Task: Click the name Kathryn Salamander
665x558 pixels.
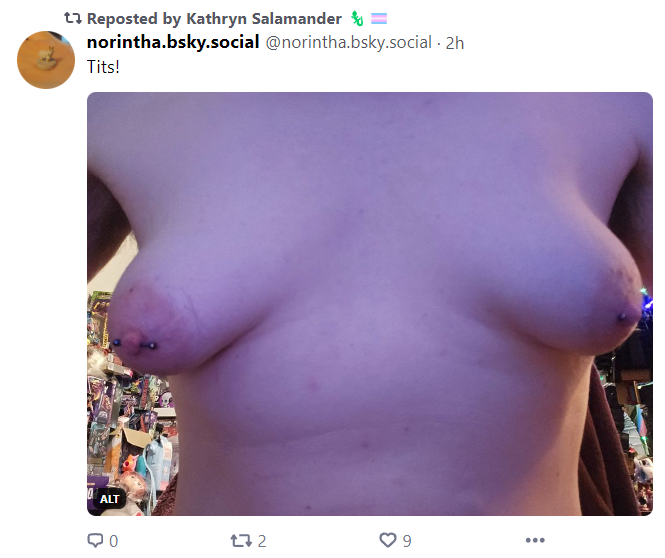Action: [x=264, y=19]
